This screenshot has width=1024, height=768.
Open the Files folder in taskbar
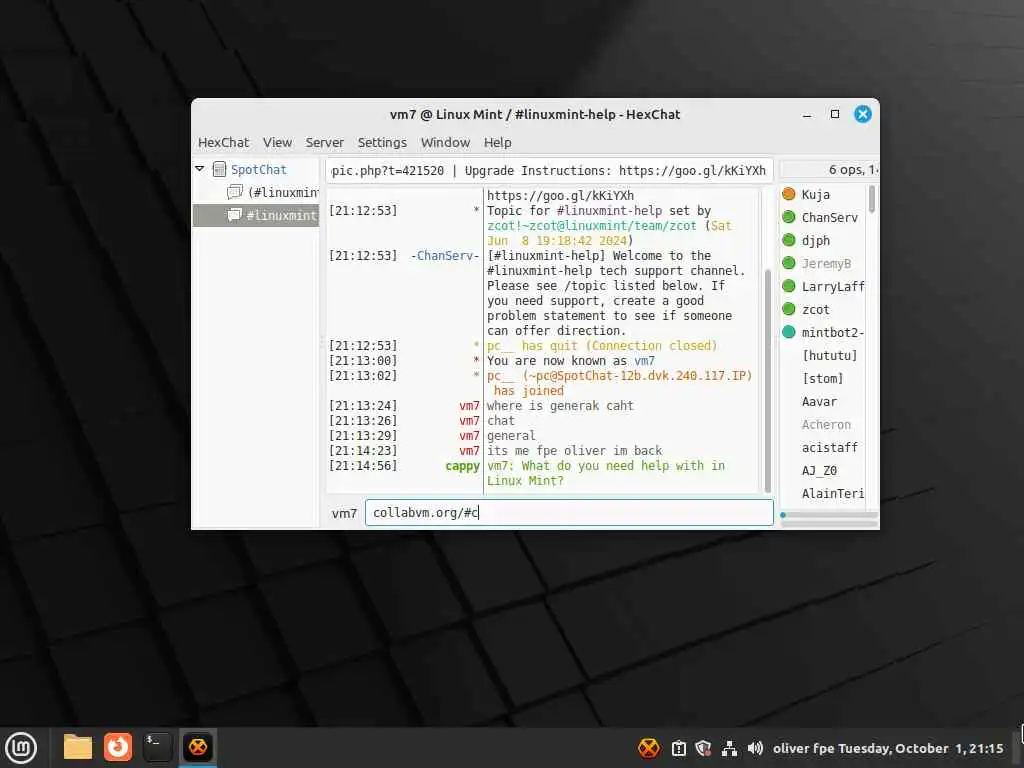click(78, 747)
